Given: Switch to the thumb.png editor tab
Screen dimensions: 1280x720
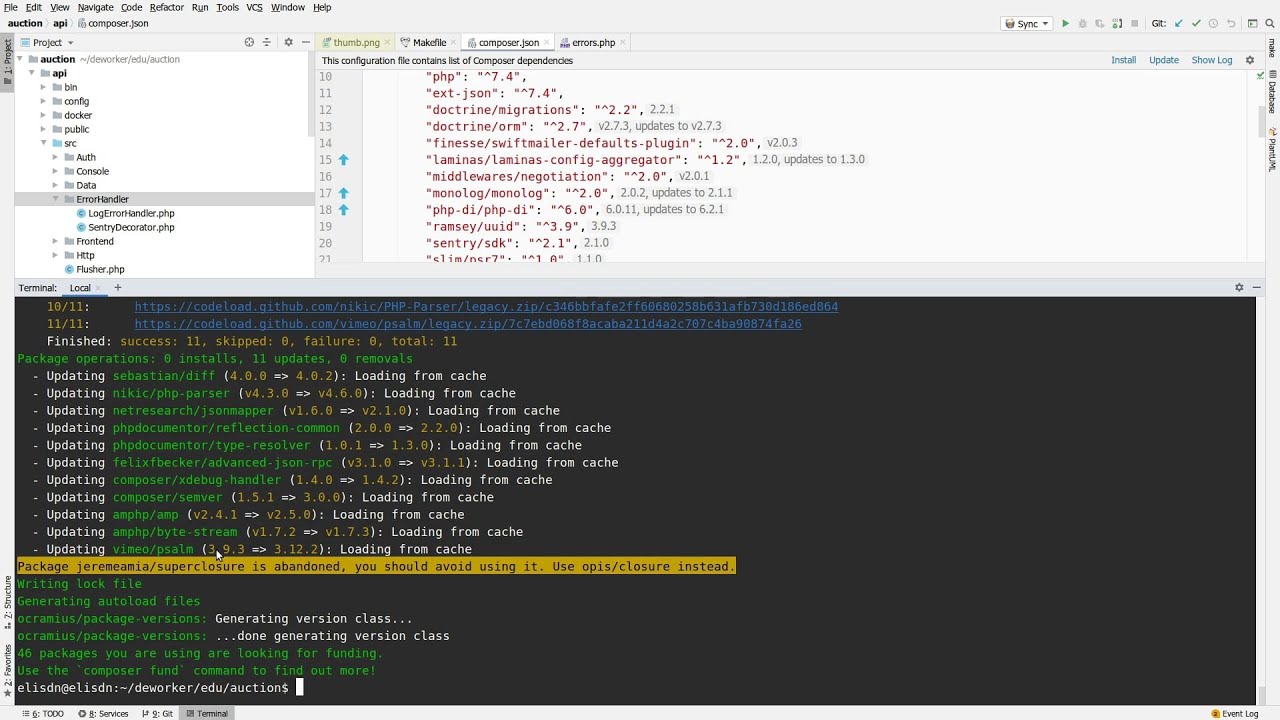Looking at the screenshot, I should [356, 43].
